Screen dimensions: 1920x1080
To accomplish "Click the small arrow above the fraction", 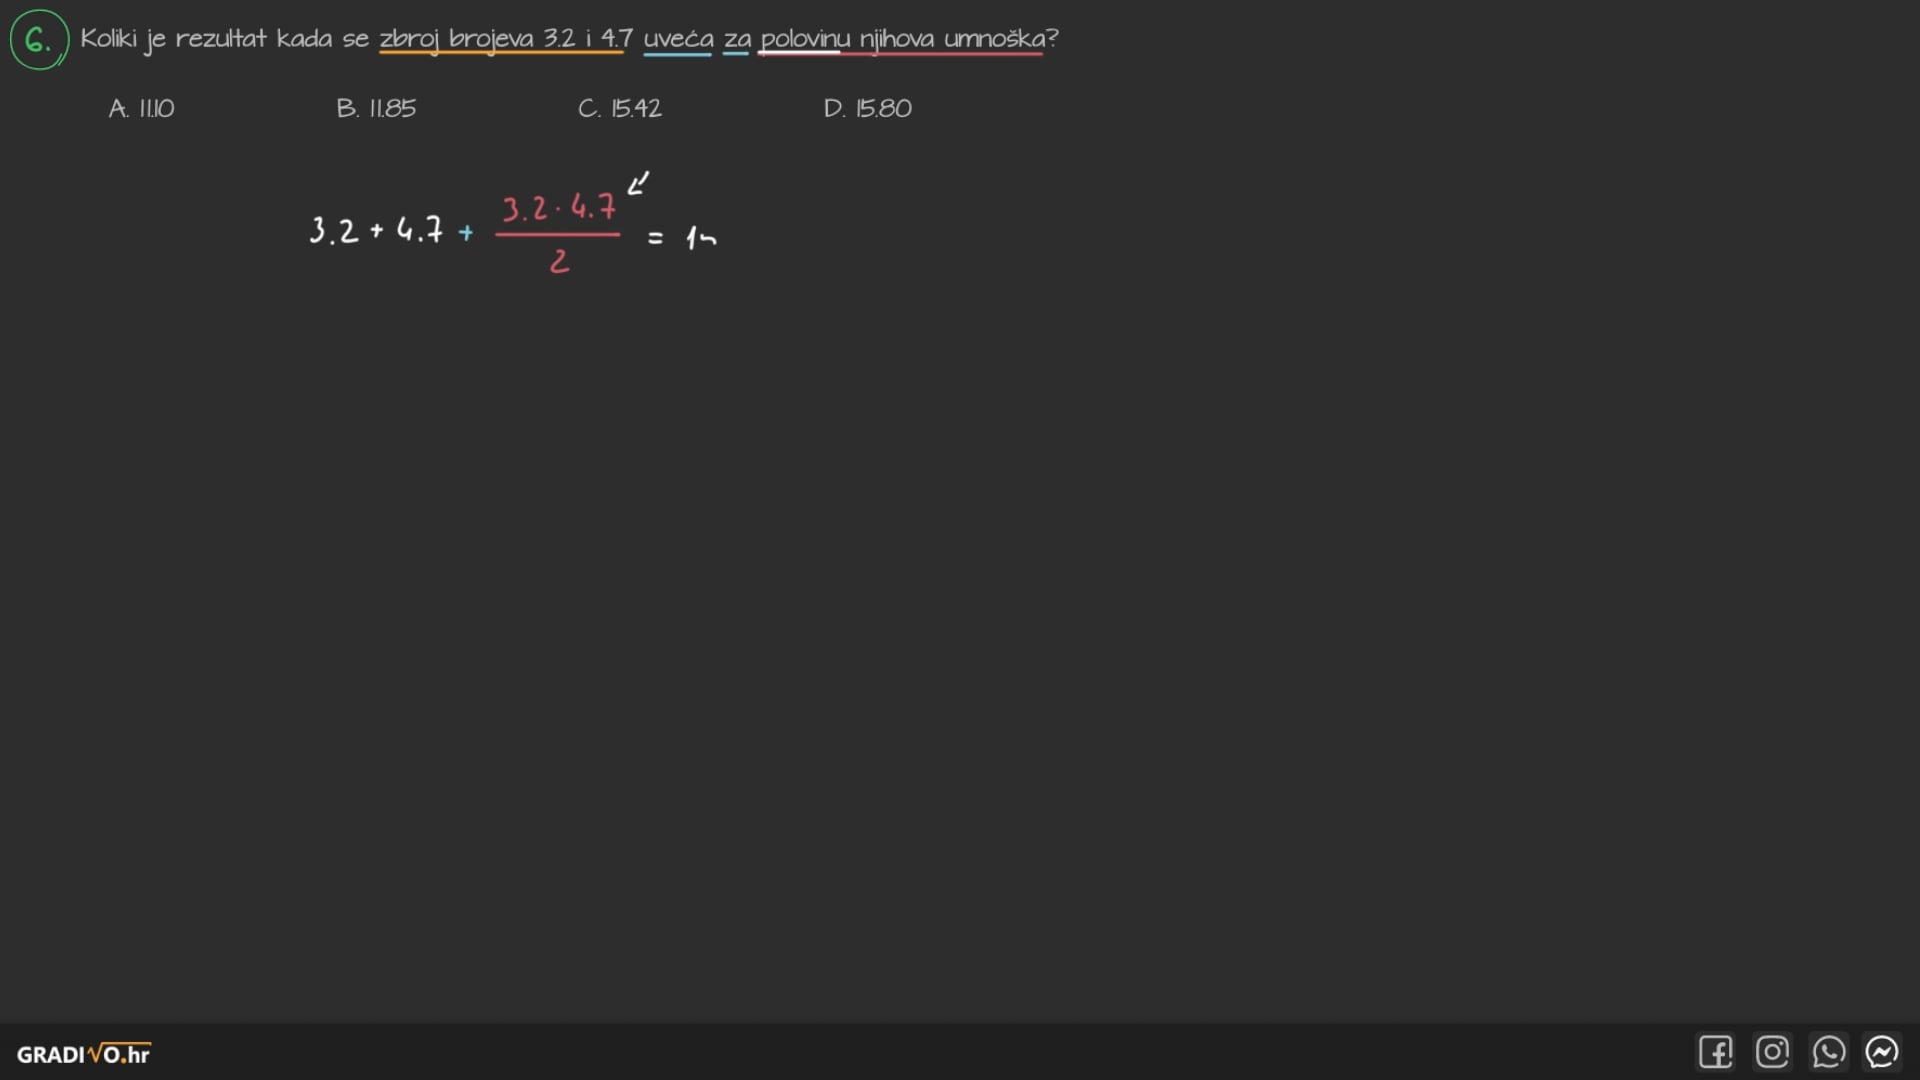I will coord(638,183).
